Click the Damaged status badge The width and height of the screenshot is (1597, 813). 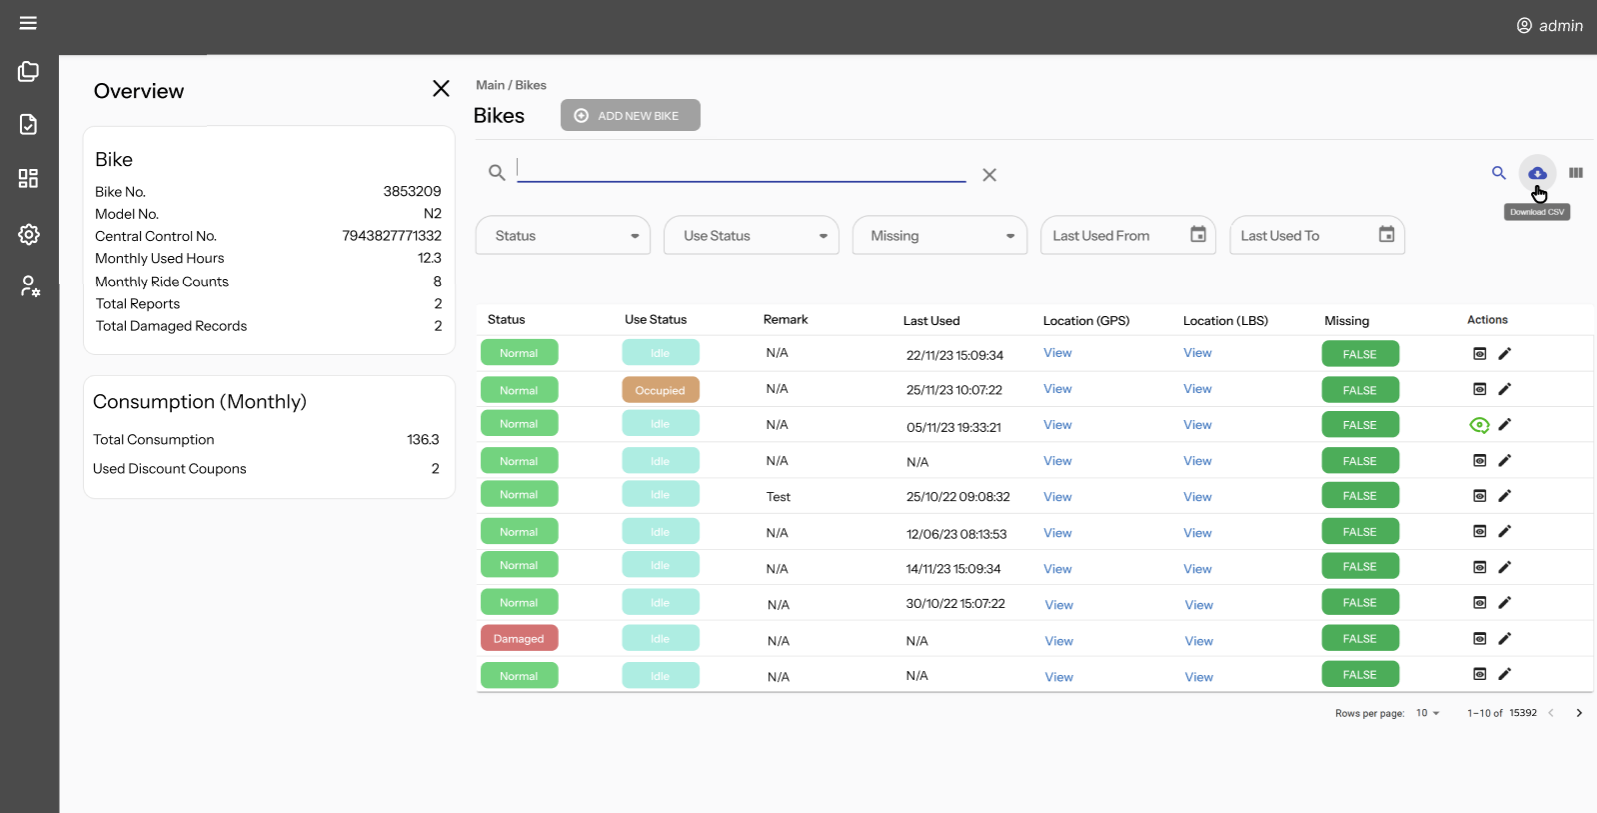519,639
